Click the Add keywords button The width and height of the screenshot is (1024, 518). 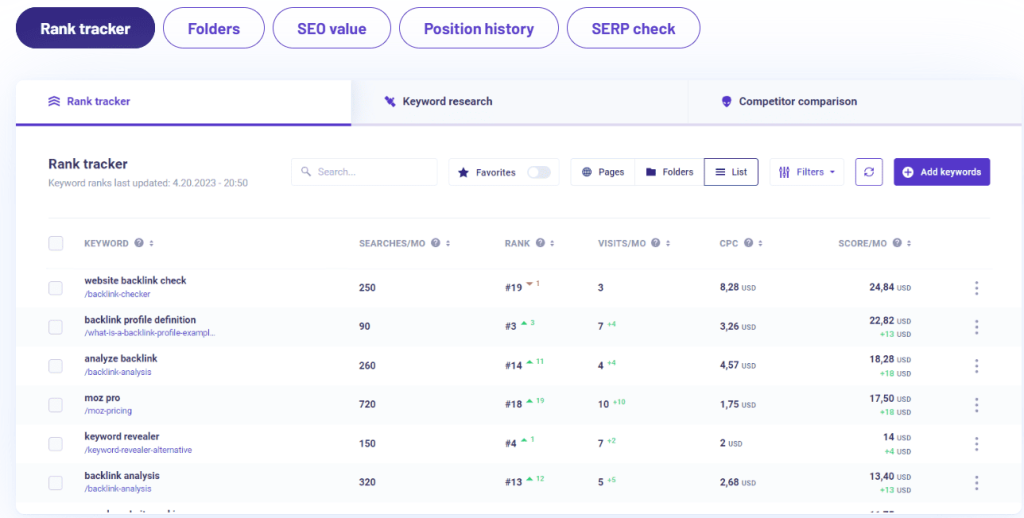[x=941, y=172]
